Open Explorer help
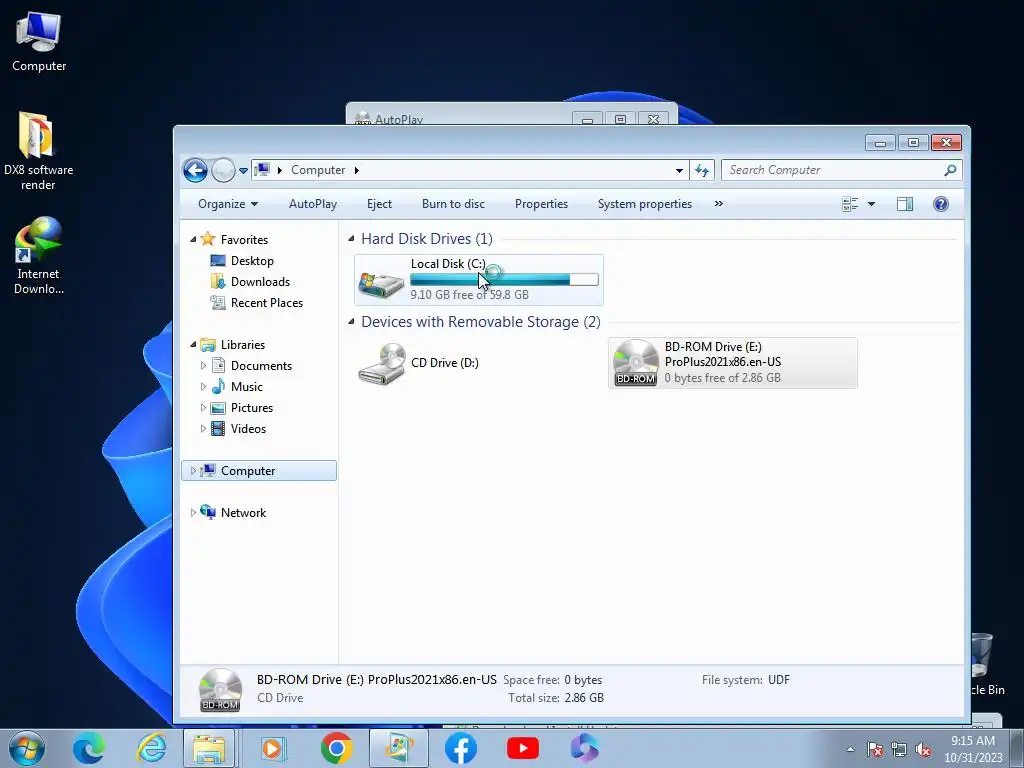This screenshot has height=768, width=1024. tap(940, 204)
